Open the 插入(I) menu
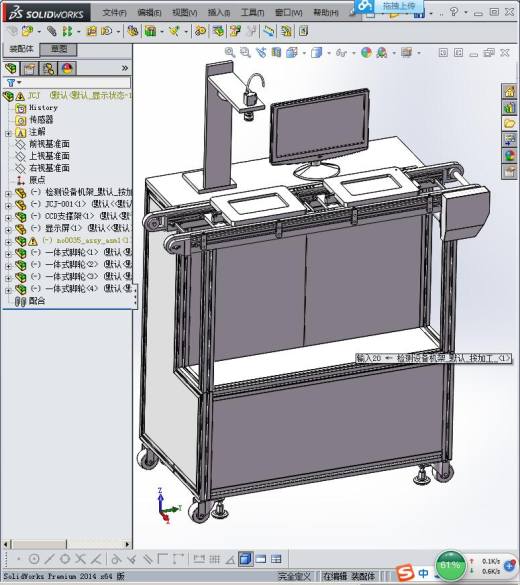This screenshot has height=585, width=520. 219,13
